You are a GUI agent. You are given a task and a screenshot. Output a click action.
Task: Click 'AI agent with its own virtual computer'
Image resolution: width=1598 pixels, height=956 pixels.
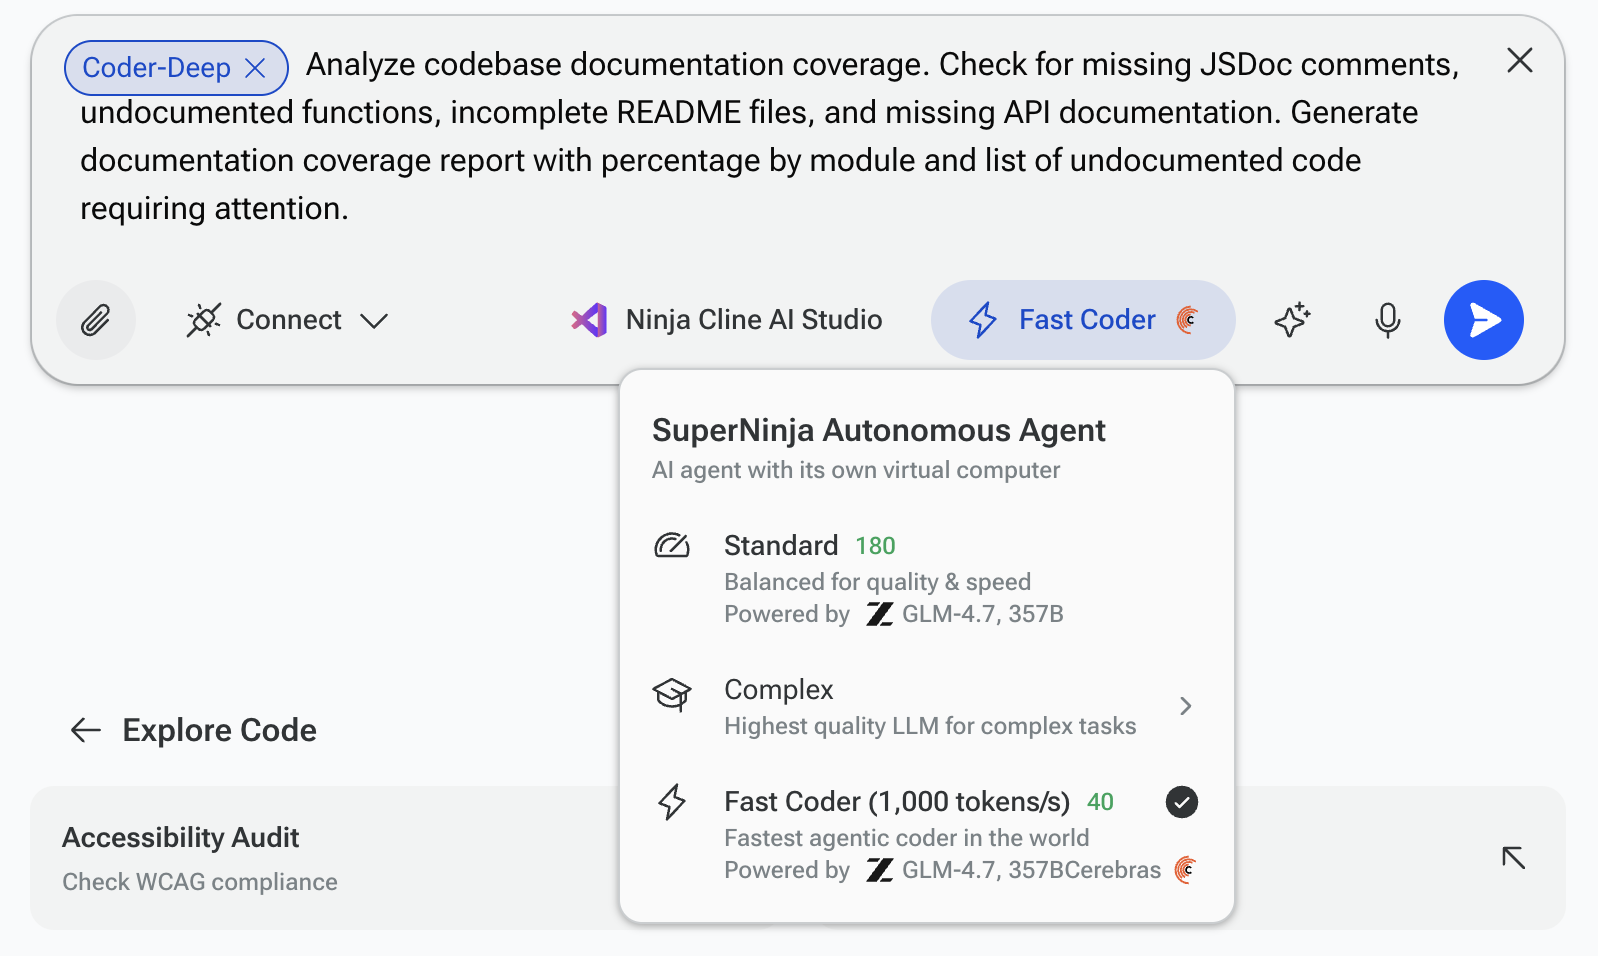click(x=856, y=470)
